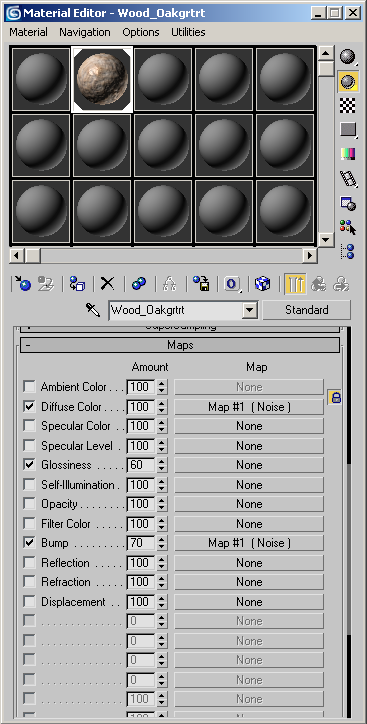Click Go Forward to Sibling icon

click(342, 284)
